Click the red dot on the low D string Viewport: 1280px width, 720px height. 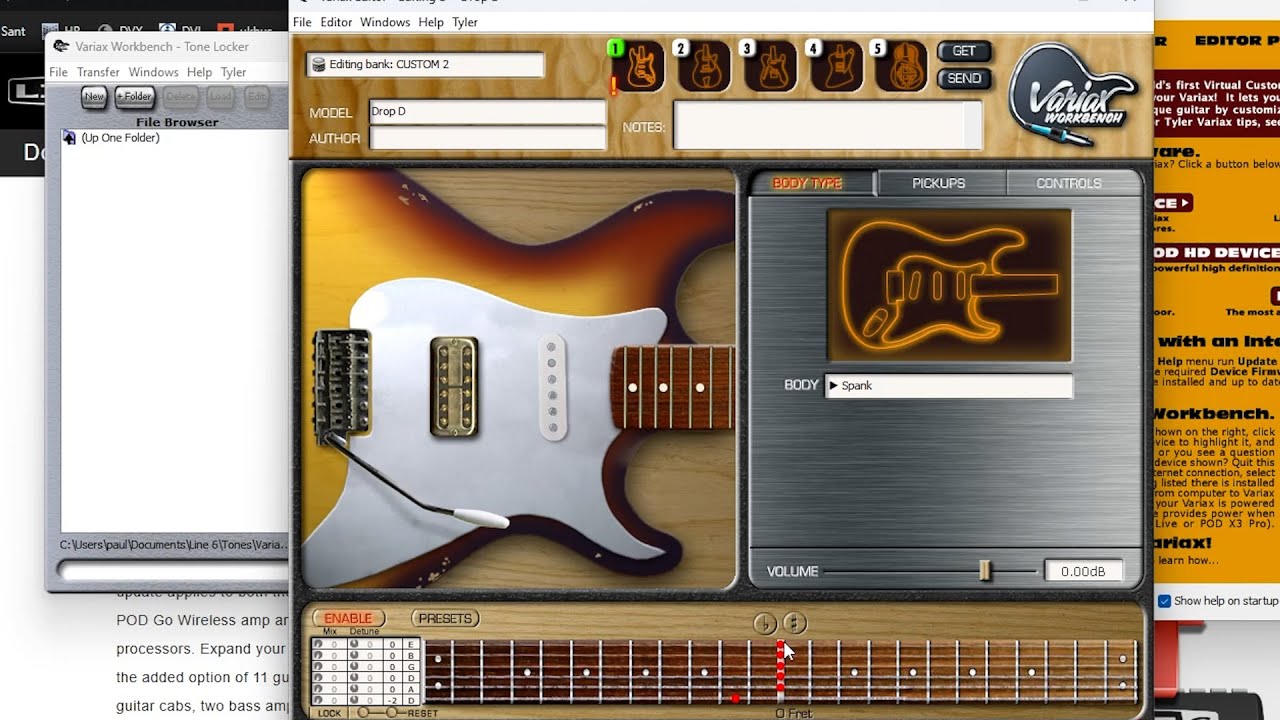[735, 698]
